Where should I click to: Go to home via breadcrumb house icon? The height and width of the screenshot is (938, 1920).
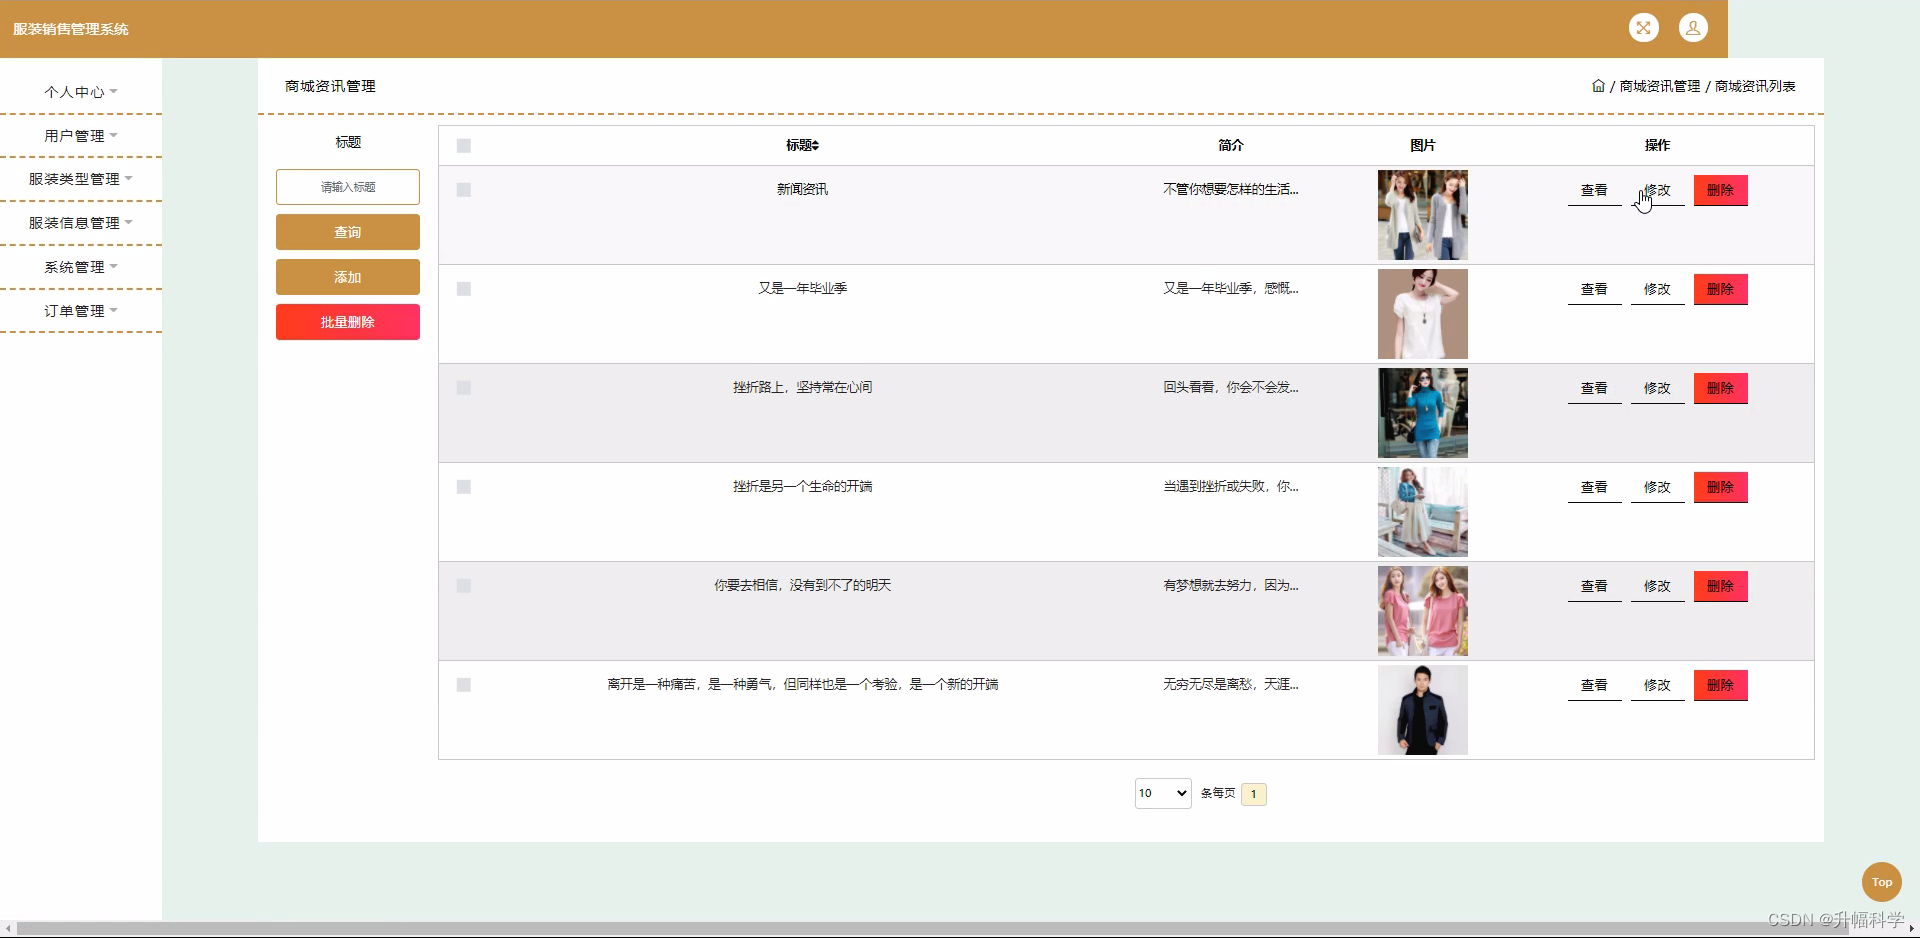pyautogui.click(x=1598, y=86)
